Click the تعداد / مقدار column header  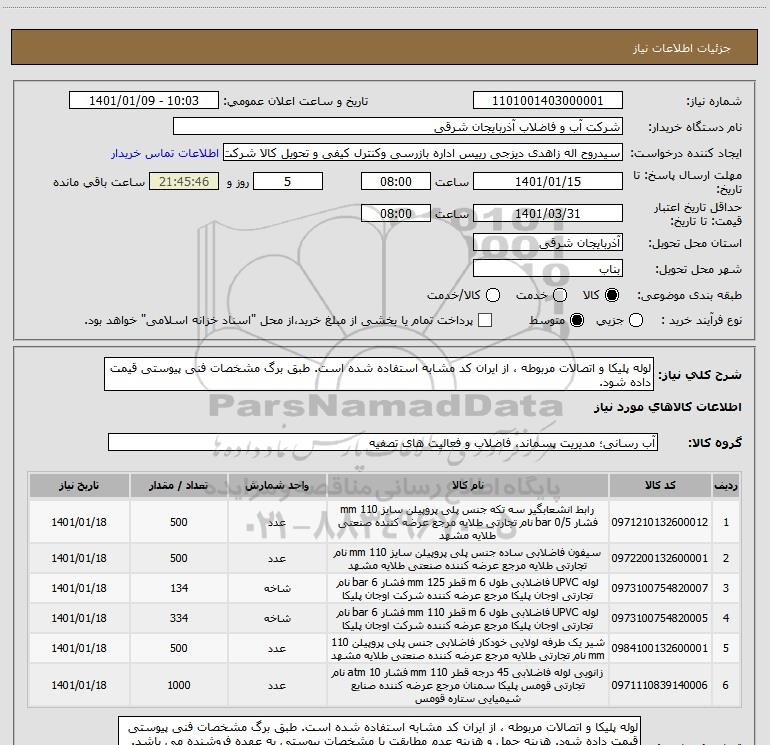[x=179, y=485]
